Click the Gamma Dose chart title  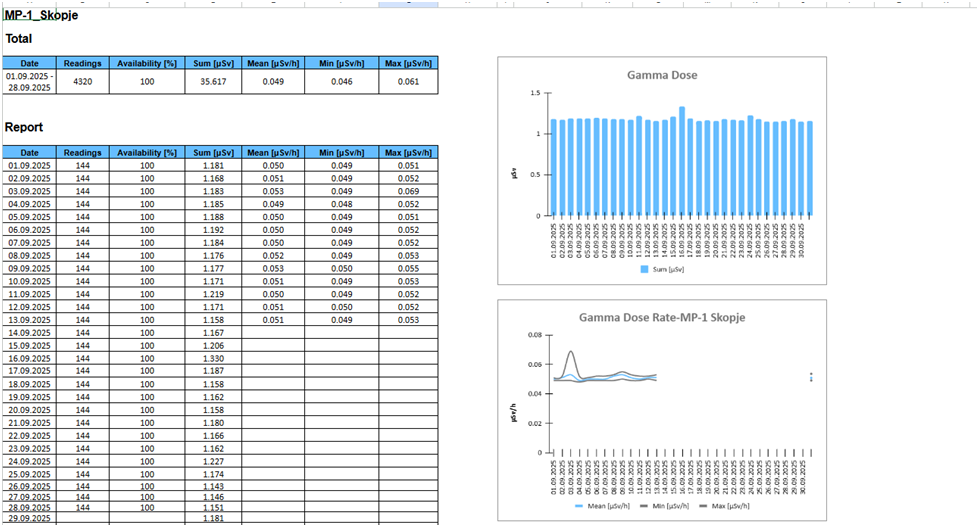tap(662, 75)
